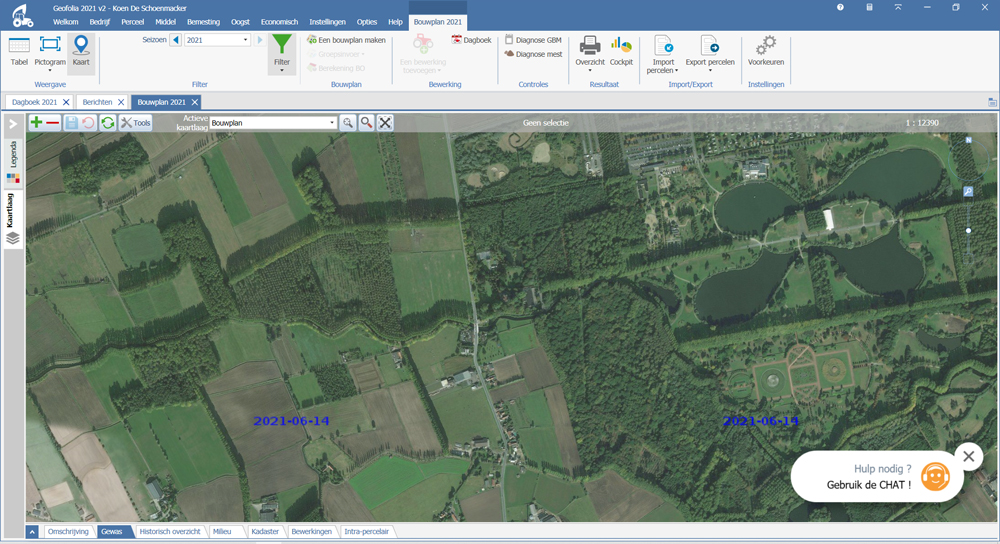Open the Oogst menu
Viewport: 1000px width, 544px height.
[240, 22]
